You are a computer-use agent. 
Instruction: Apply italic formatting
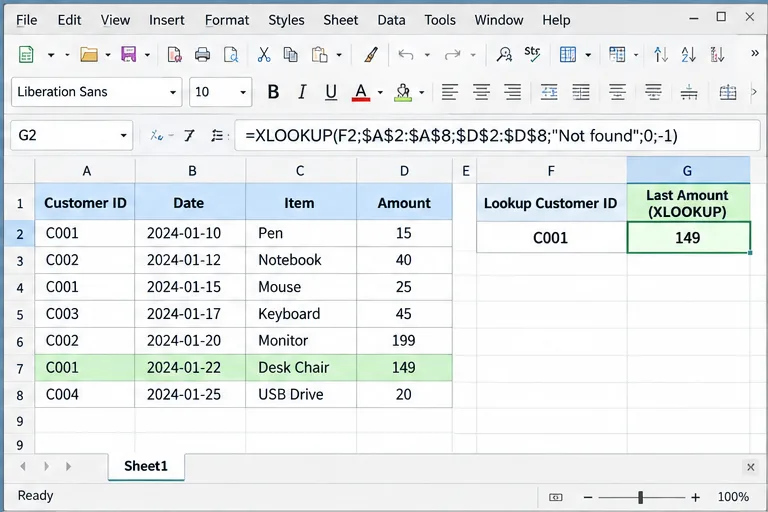coord(302,92)
